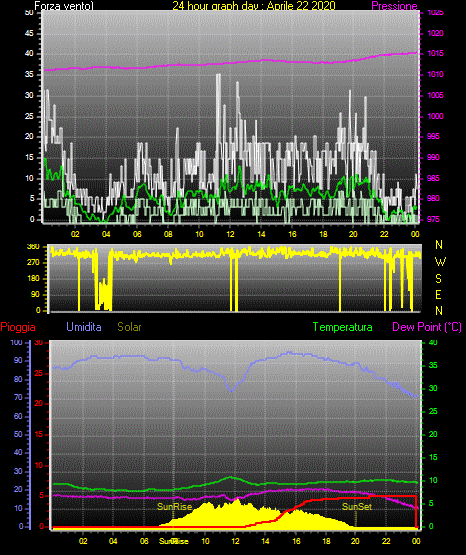Click compass letter W beside direction graph
Image resolution: width=466 pixels, height=555 pixels.
pos(440,262)
